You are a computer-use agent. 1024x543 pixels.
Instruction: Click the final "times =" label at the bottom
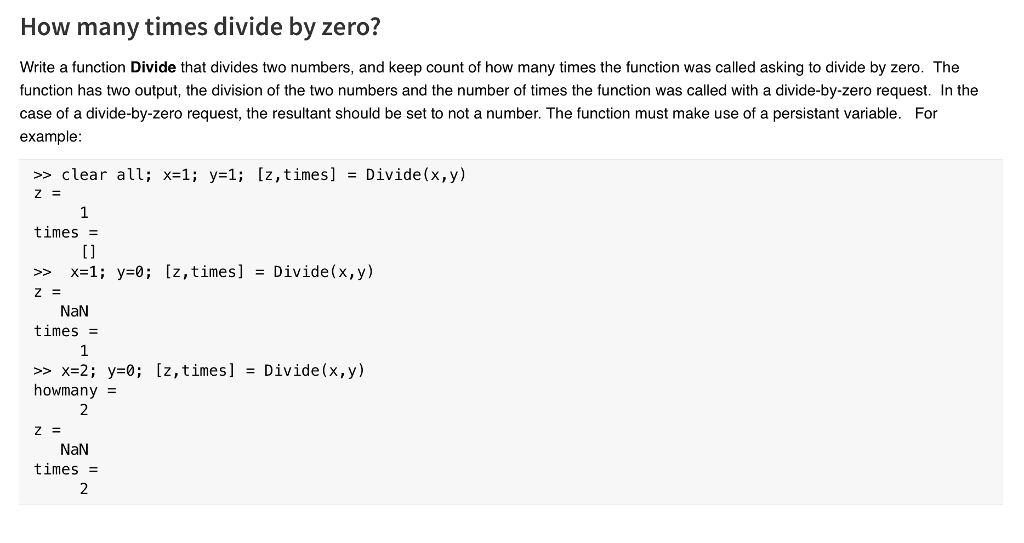65,469
